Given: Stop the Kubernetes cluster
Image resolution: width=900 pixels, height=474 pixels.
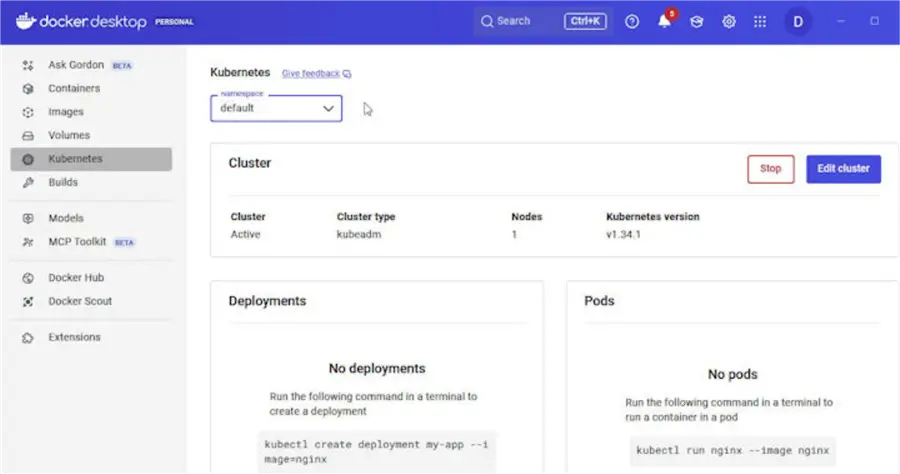Looking at the screenshot, I should pos(771,169).
